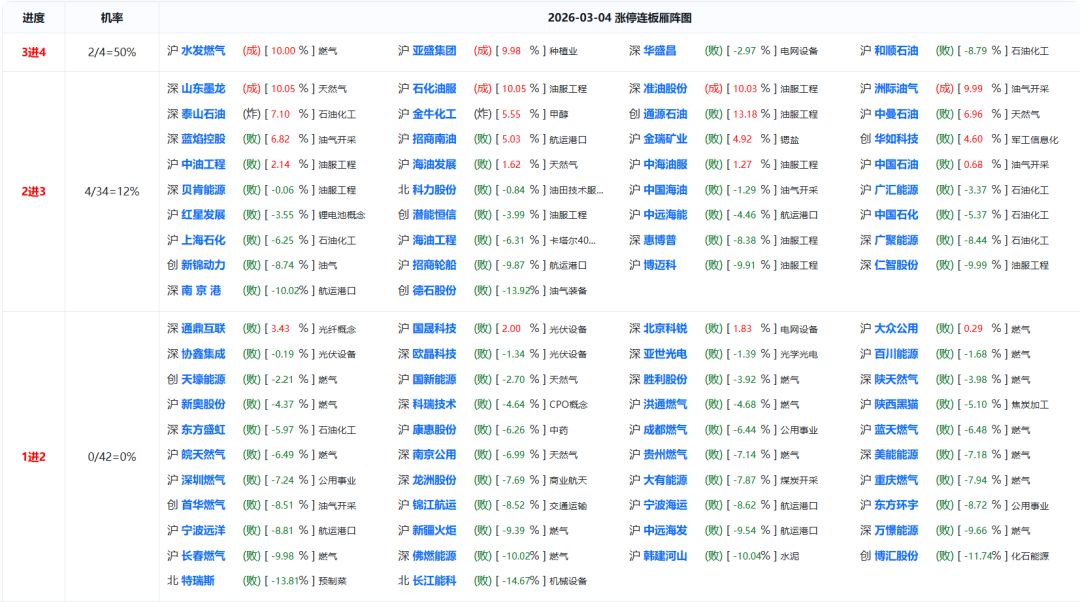This screenshot has width=1080, height=602.
Task: Click the 陕西黑猫 stock link
Action: 896,404
